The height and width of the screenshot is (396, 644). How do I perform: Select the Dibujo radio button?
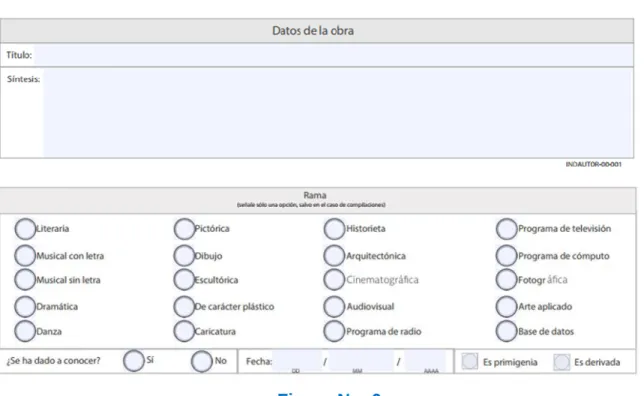point(184,256)
